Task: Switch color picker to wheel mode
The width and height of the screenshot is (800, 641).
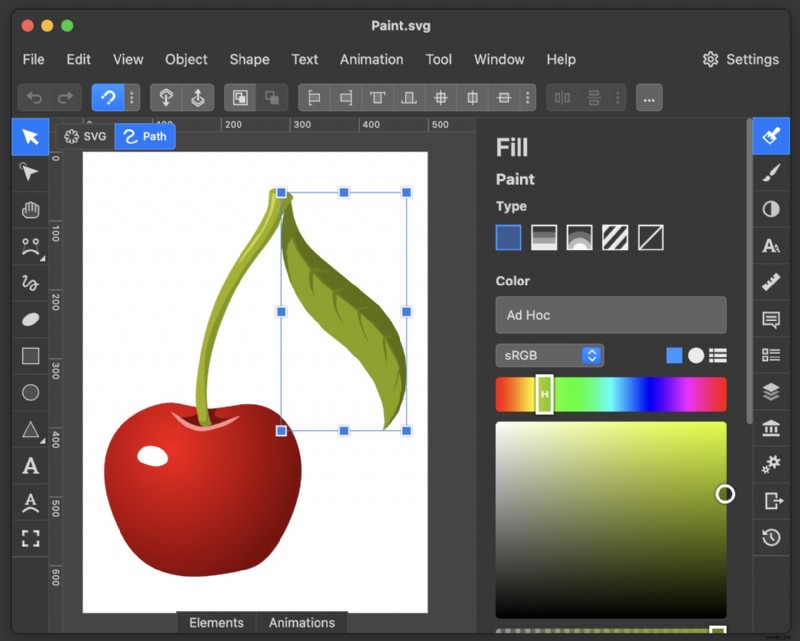Action: (697, 355)
